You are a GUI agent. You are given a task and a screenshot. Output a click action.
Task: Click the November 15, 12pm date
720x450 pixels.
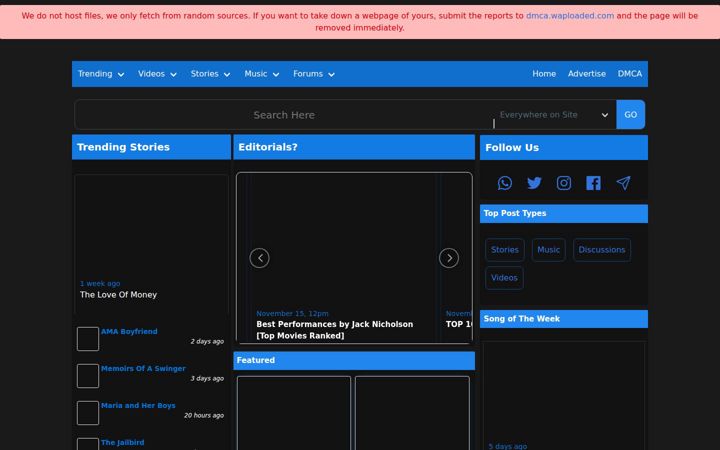(292, 314)
